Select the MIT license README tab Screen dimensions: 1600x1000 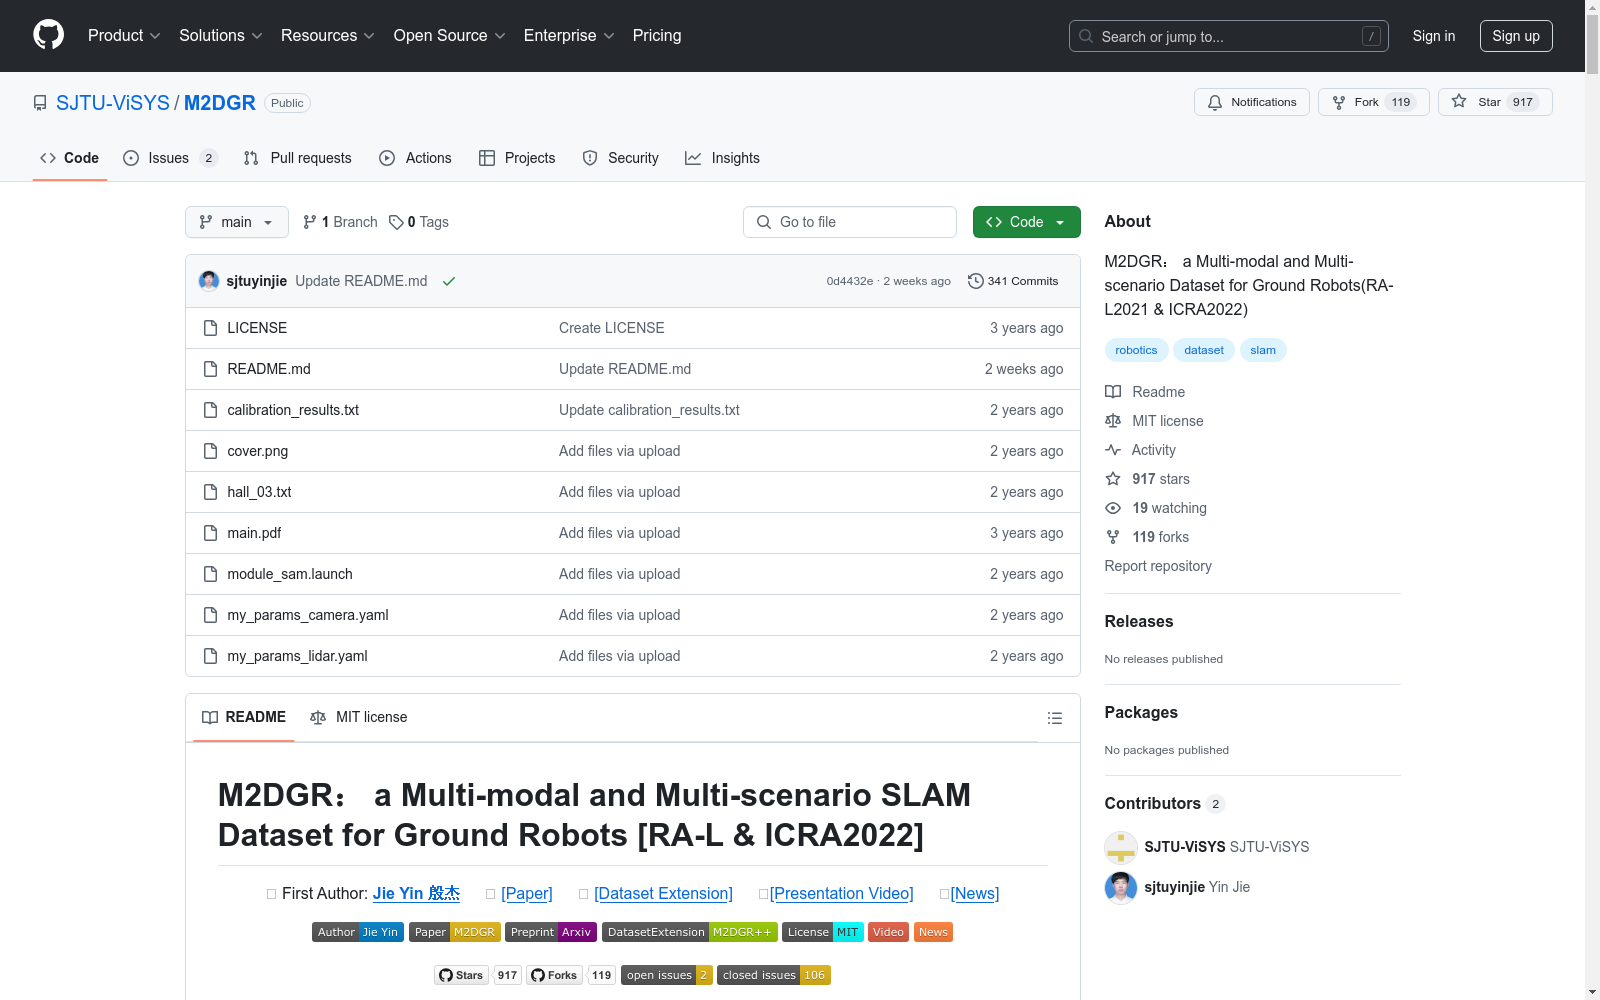(359, 717)
